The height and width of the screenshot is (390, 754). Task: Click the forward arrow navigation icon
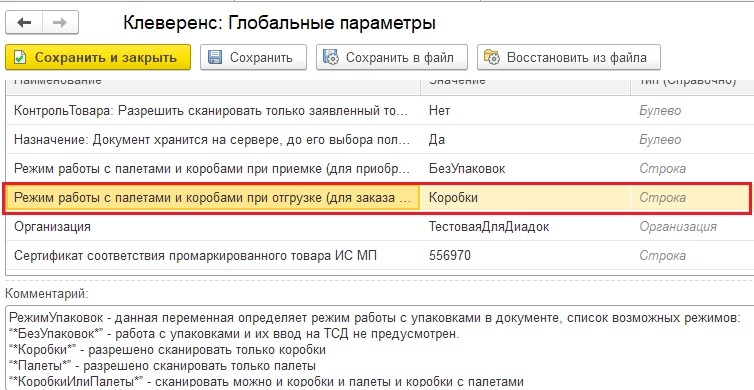click(60, 23)
